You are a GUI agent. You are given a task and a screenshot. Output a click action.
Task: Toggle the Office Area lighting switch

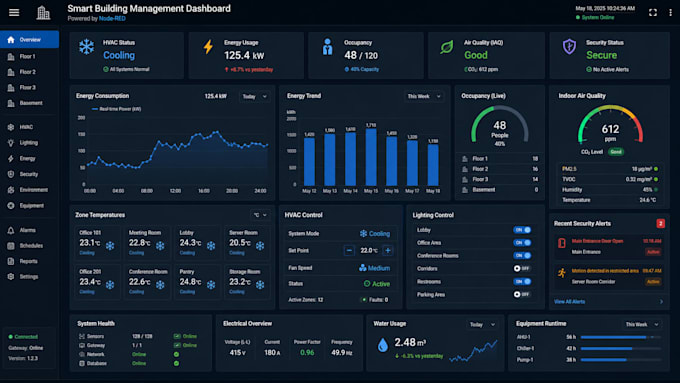522,243
